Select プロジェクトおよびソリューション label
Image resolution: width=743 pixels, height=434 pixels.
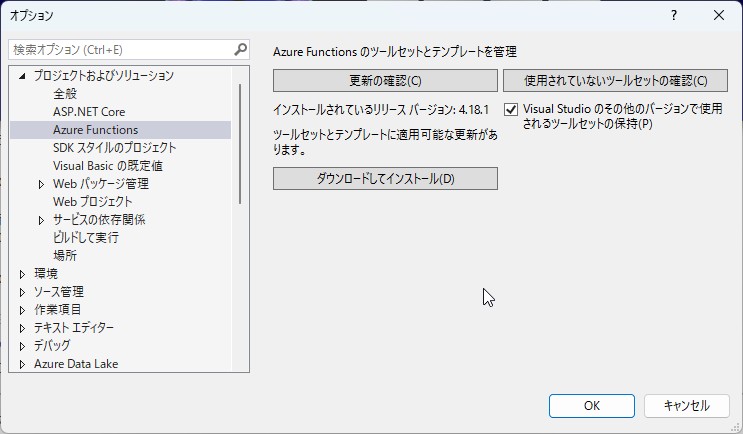[104, 76]
